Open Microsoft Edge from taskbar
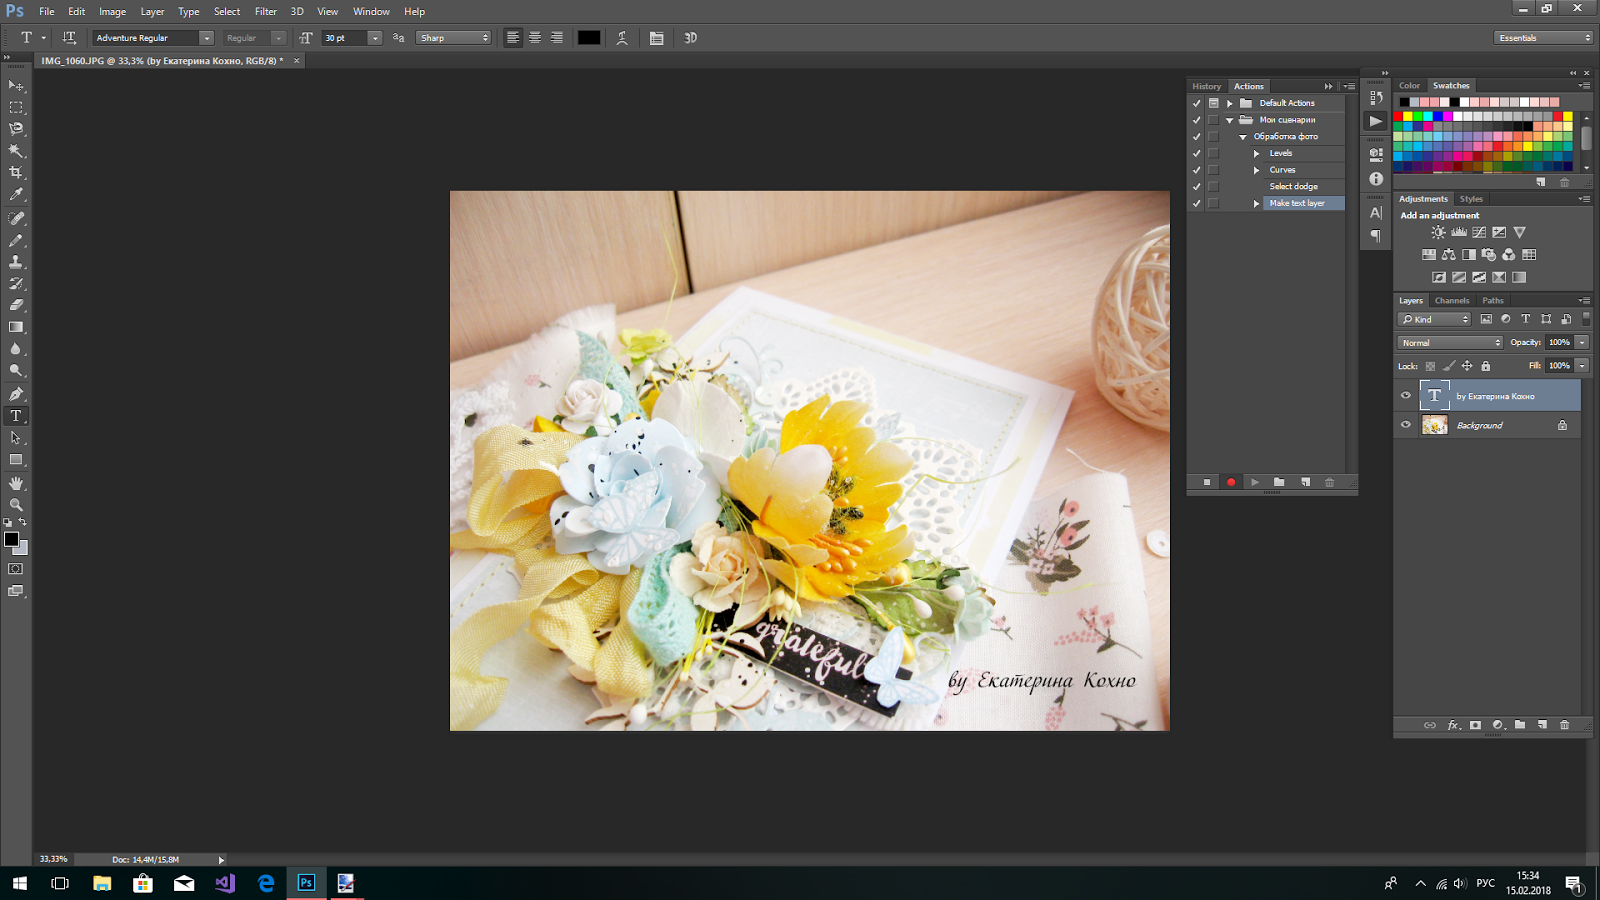The width and height of the screenshot is (1600, 900). tap(266, 883)
